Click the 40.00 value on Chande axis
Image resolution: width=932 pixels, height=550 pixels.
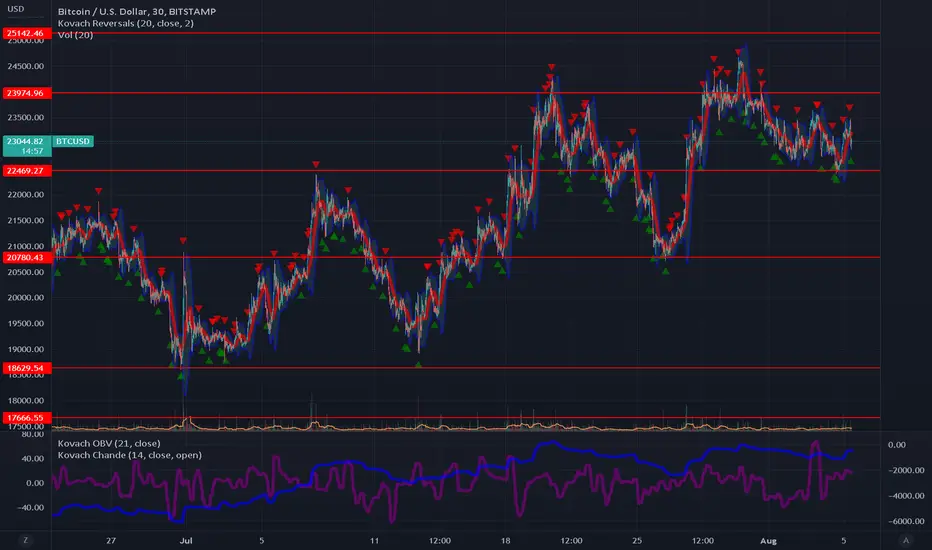tap(33, 458)
